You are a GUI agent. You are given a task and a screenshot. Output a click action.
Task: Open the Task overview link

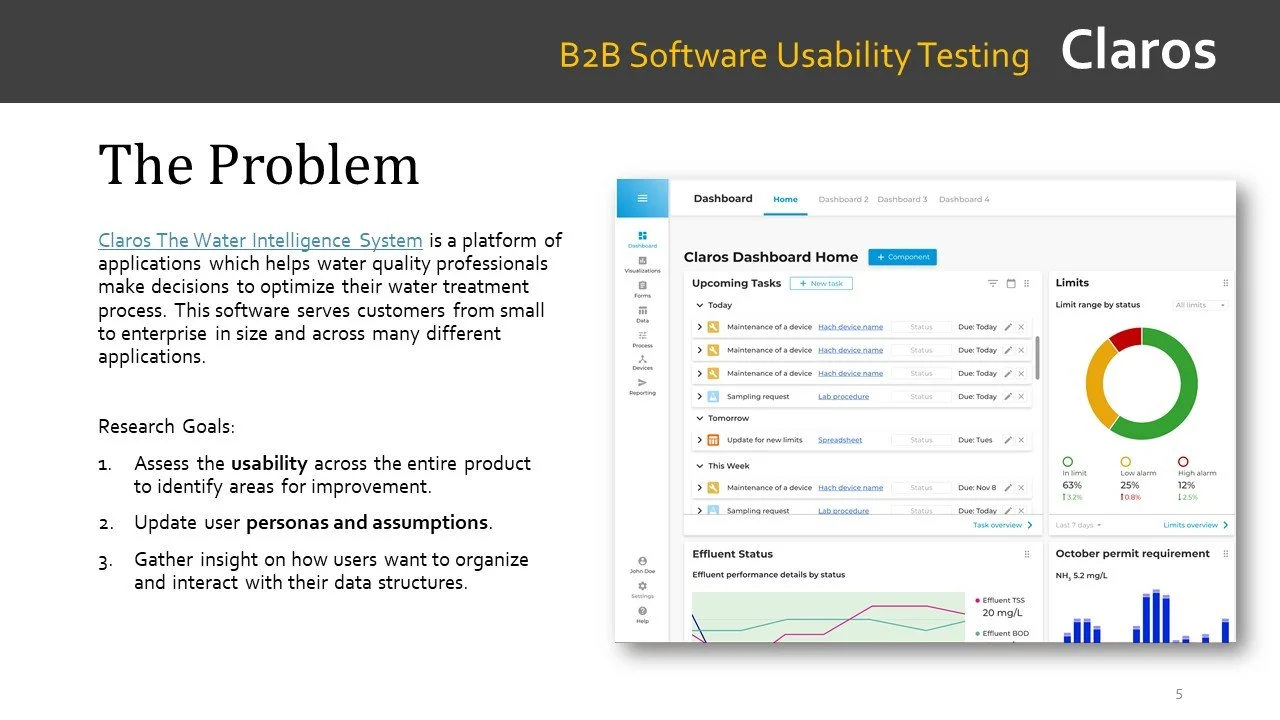click(x=997, y=525)
